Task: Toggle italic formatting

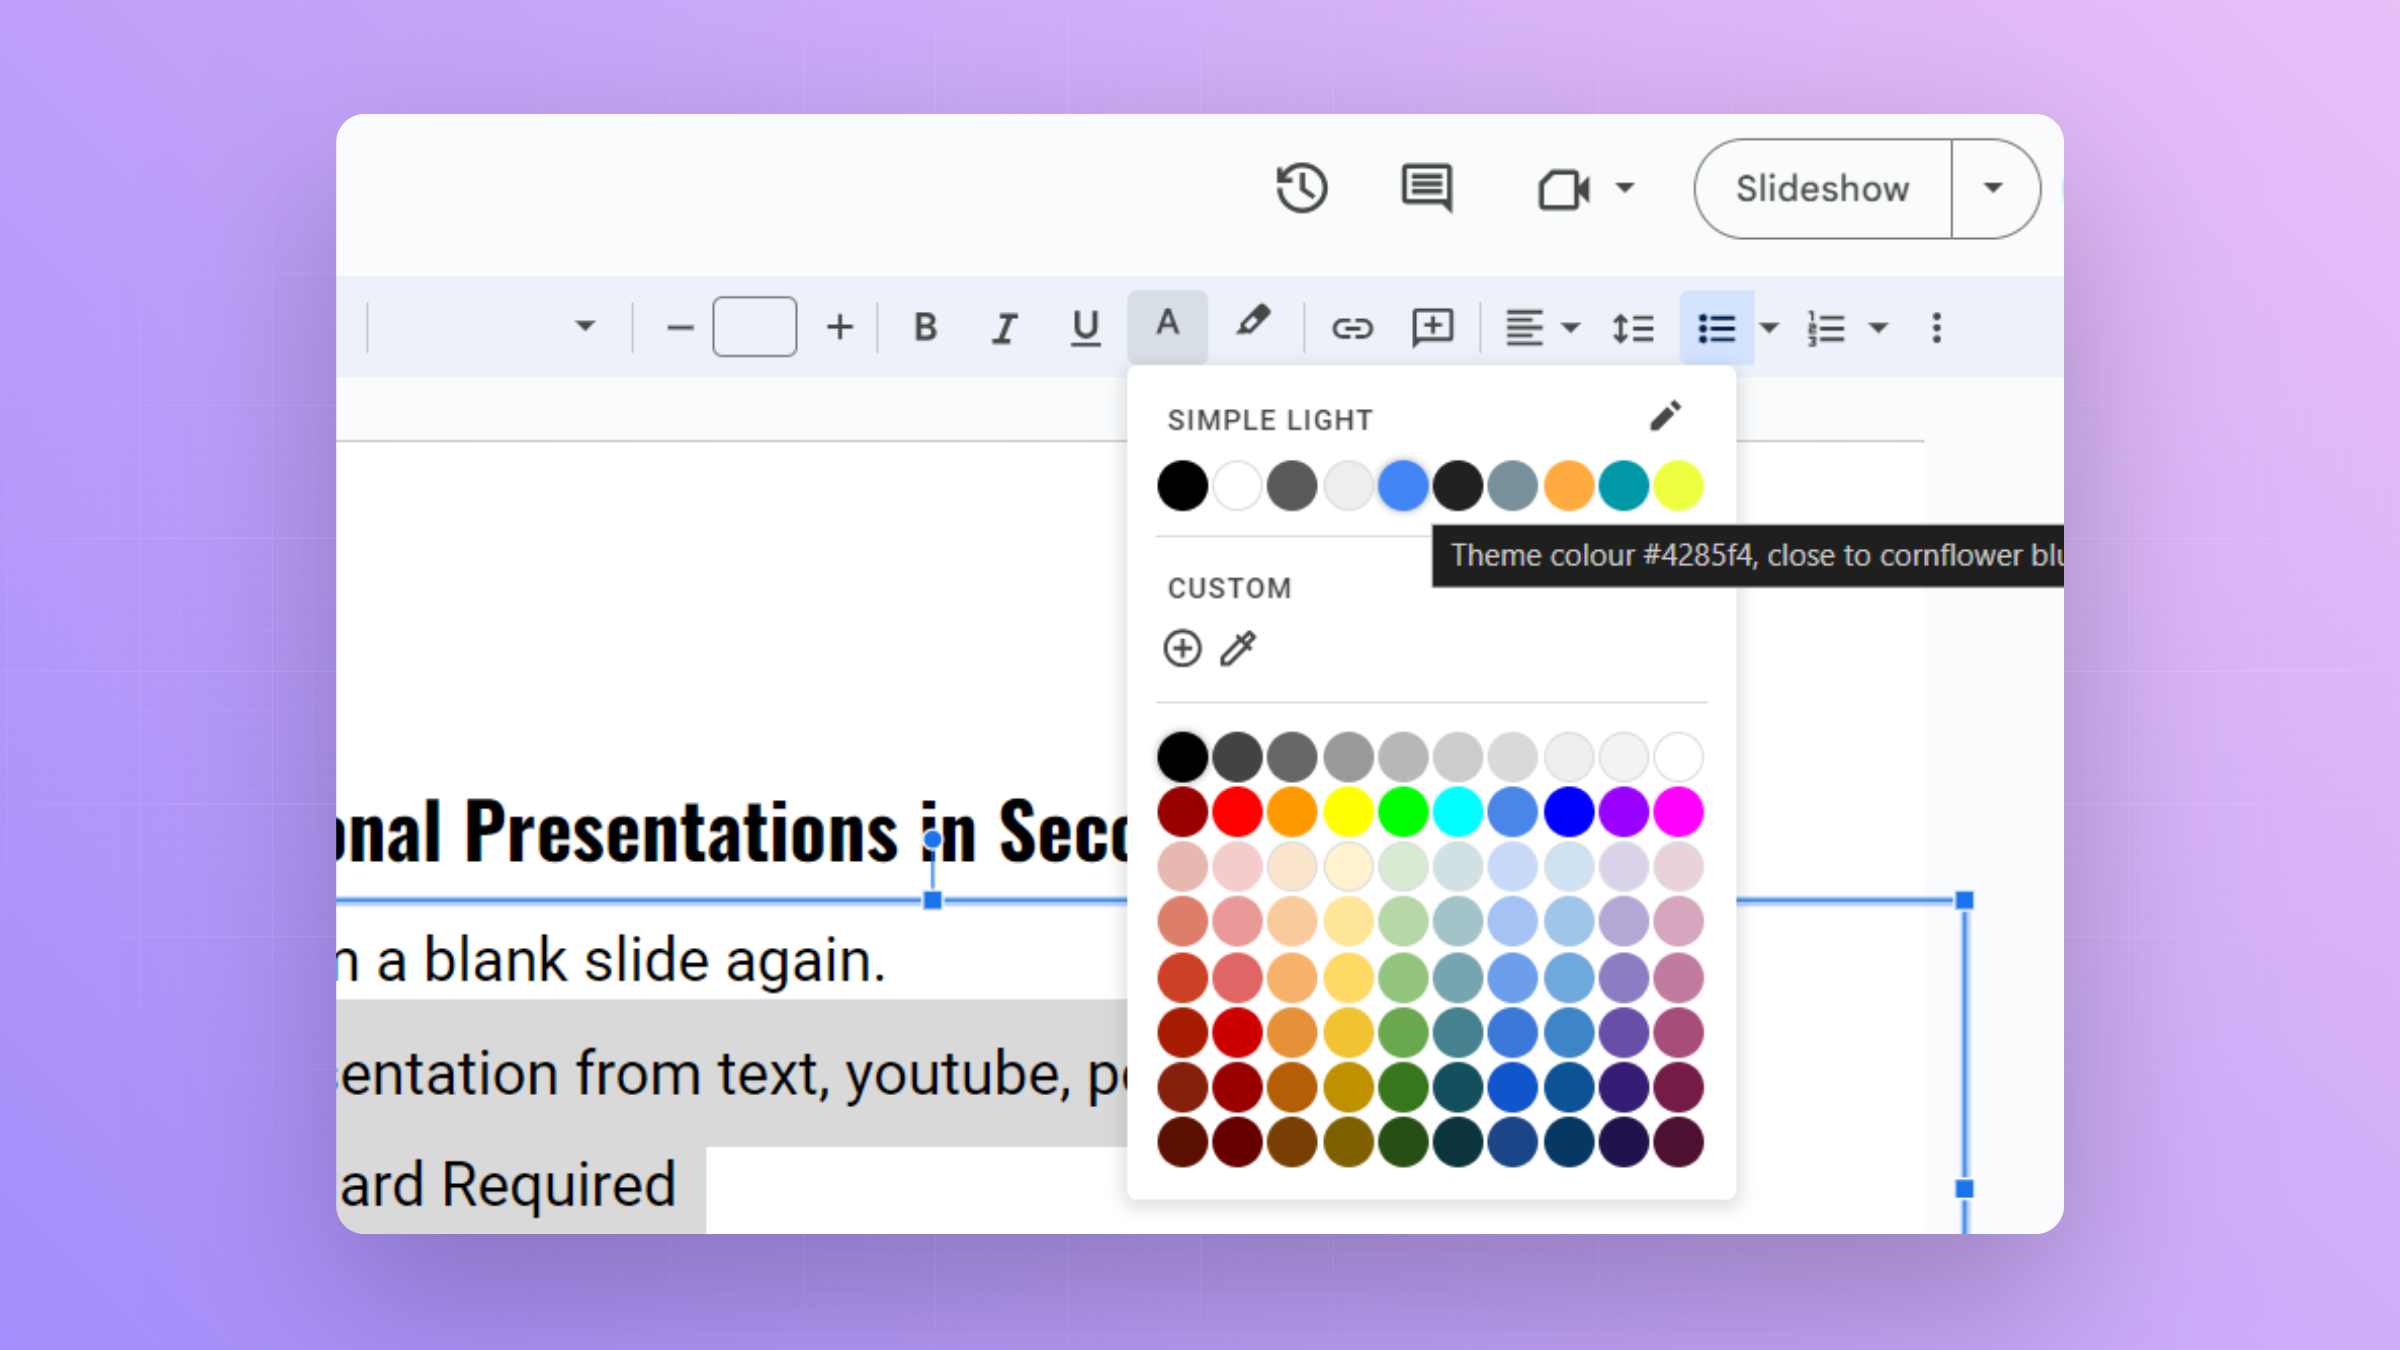Action: click(x=1005, y=327)
